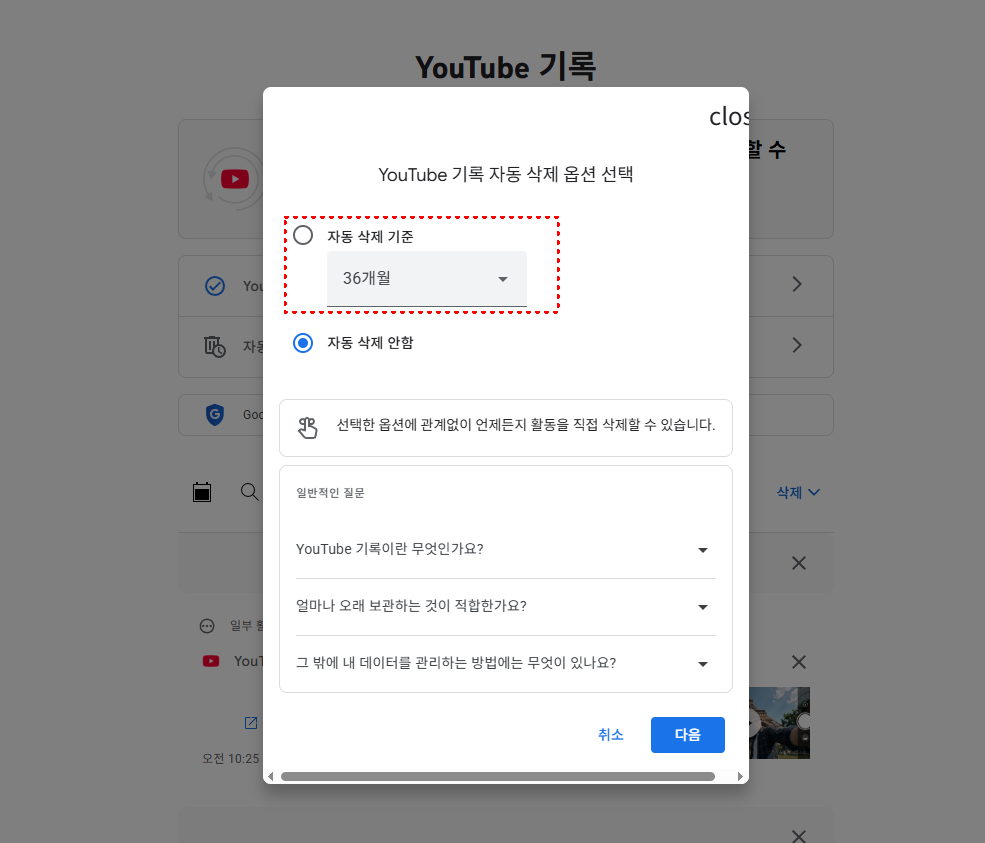
Task: Click the Google shield icon
Action: click(215, 415)
